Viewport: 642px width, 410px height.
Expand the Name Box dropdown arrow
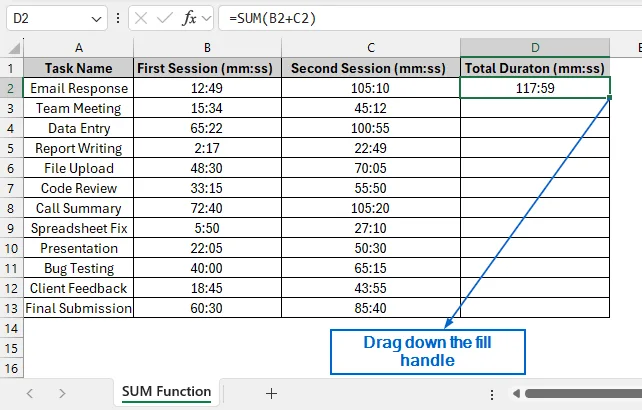(96, 19)
